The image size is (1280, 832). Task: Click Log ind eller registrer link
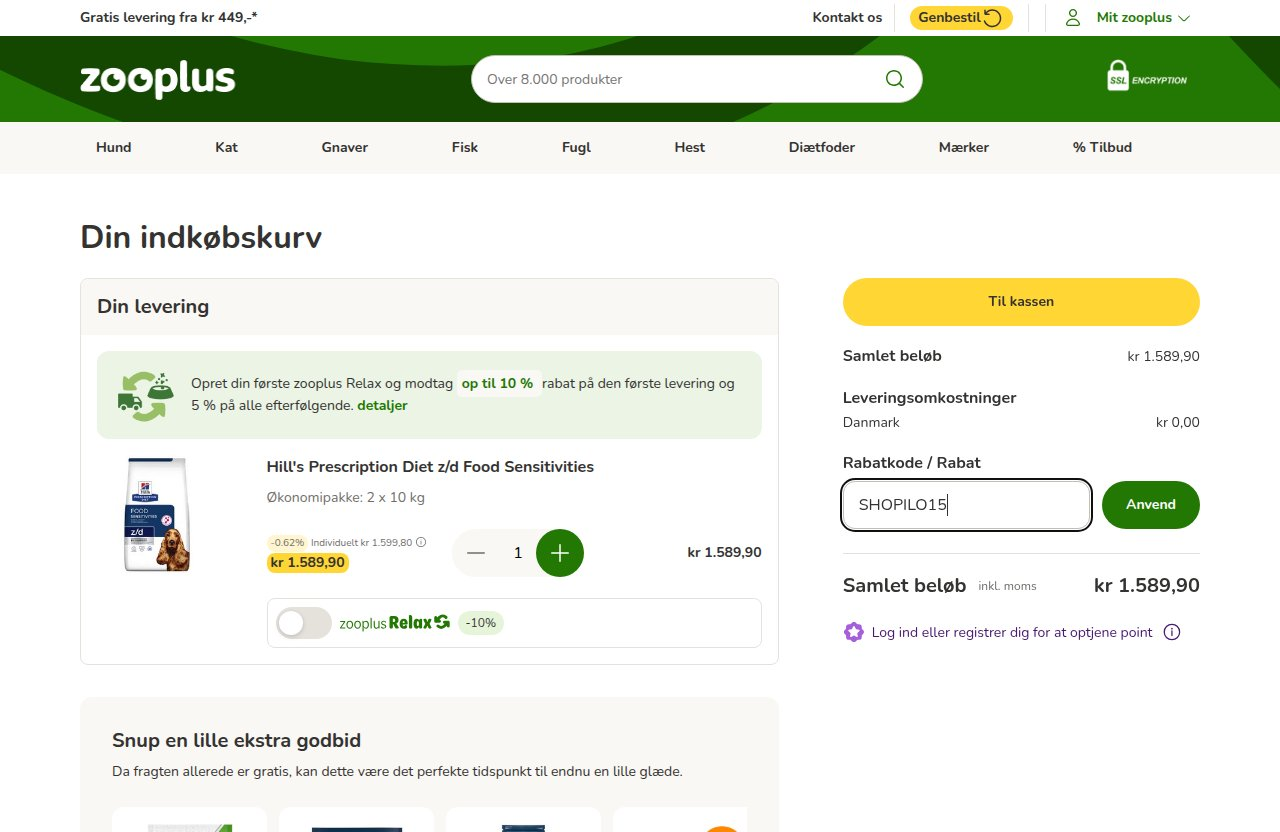point(1012,632)
